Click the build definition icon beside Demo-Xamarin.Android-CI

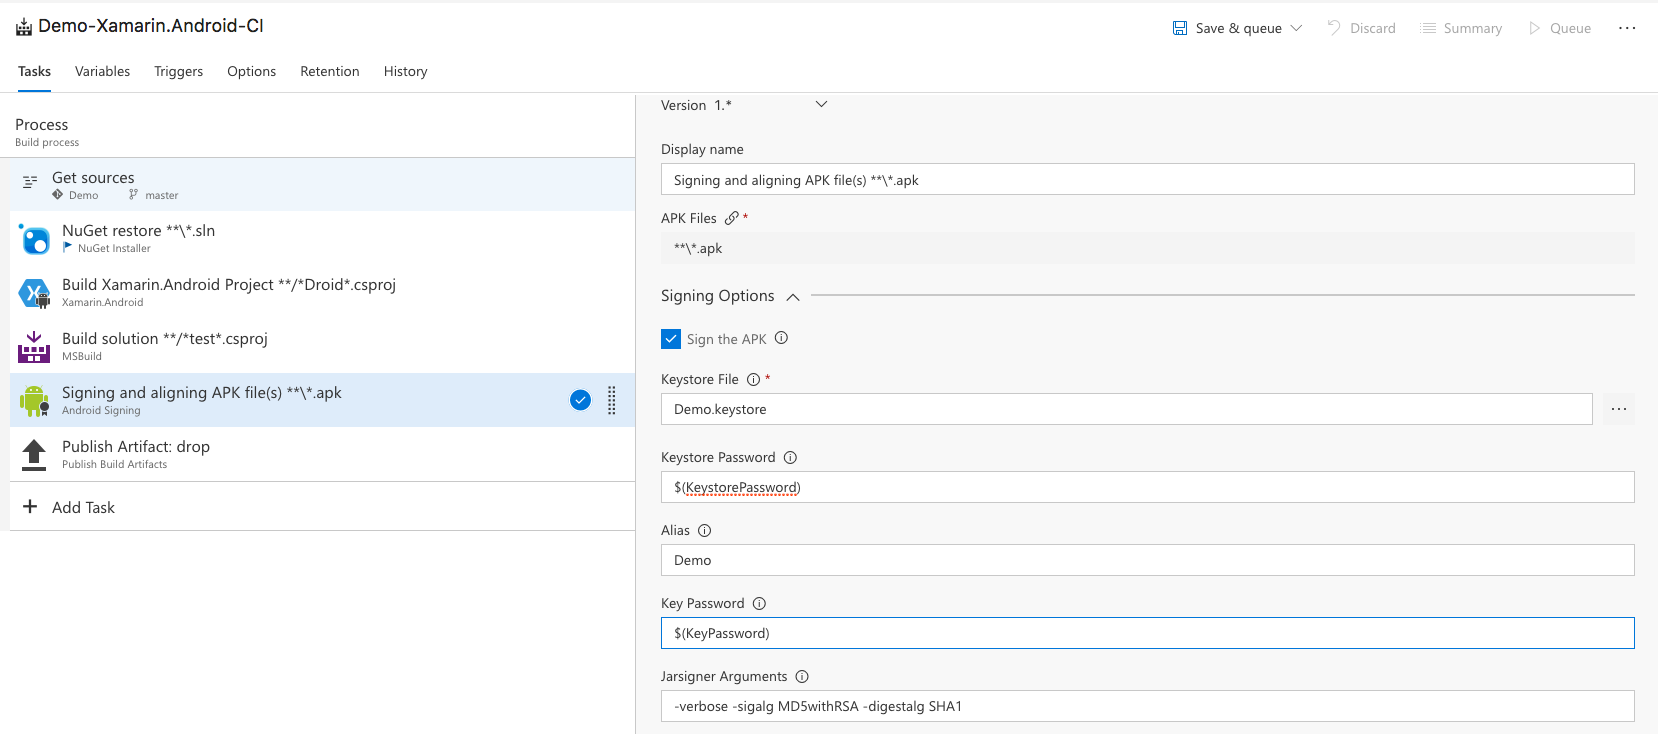click(24, 27)
